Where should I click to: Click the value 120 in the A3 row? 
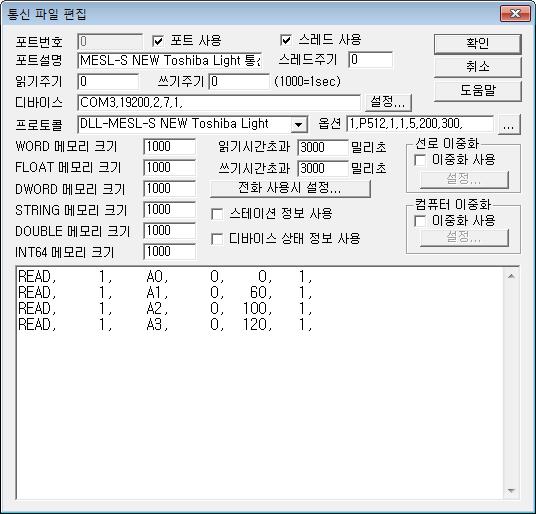click(x=255, y=325)
